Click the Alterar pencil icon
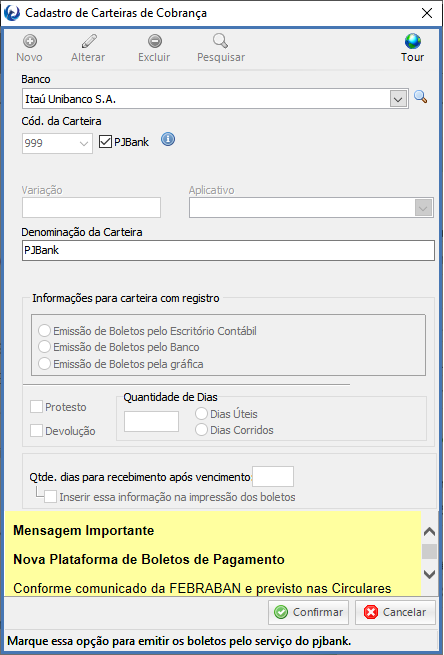 coord(89,41)
